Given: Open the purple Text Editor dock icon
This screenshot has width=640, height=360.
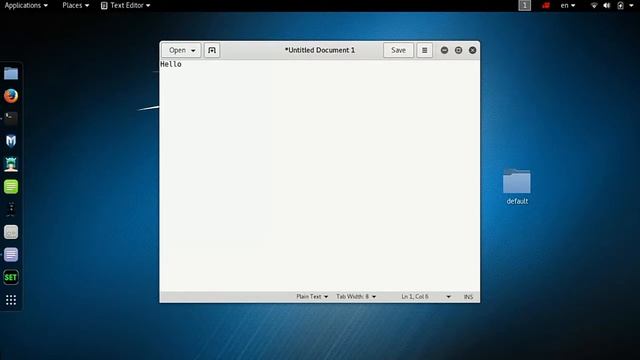Looking at the screenshot, I should pyautogui.click(x=11, y=255).
